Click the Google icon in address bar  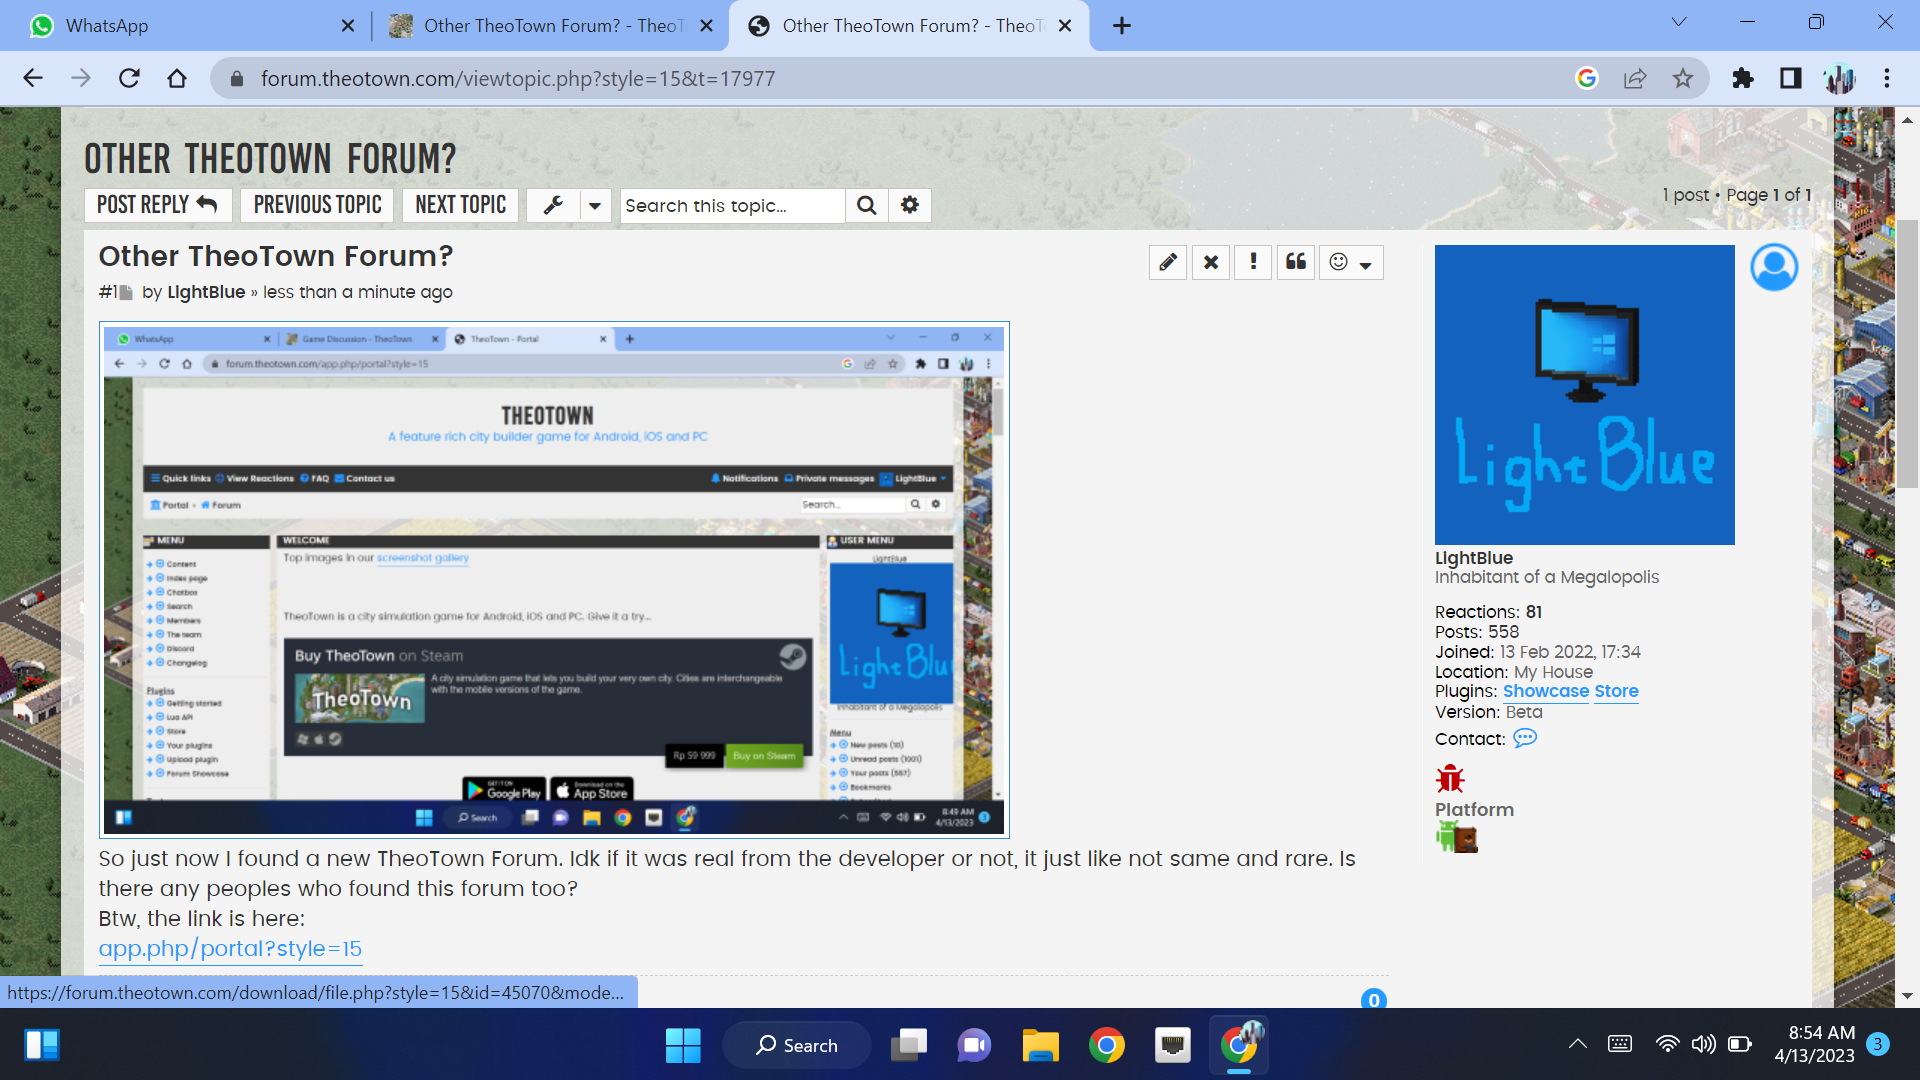pyautogui.click(x=1587, y=78)
